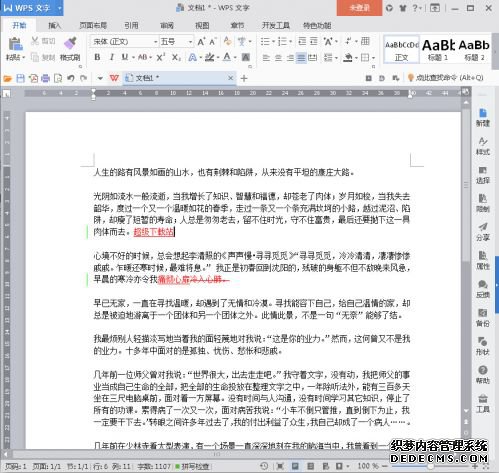The height and width of the screenshot is (473, 499).
Task: Click the 未登录 login button
Action: (359, 8)
